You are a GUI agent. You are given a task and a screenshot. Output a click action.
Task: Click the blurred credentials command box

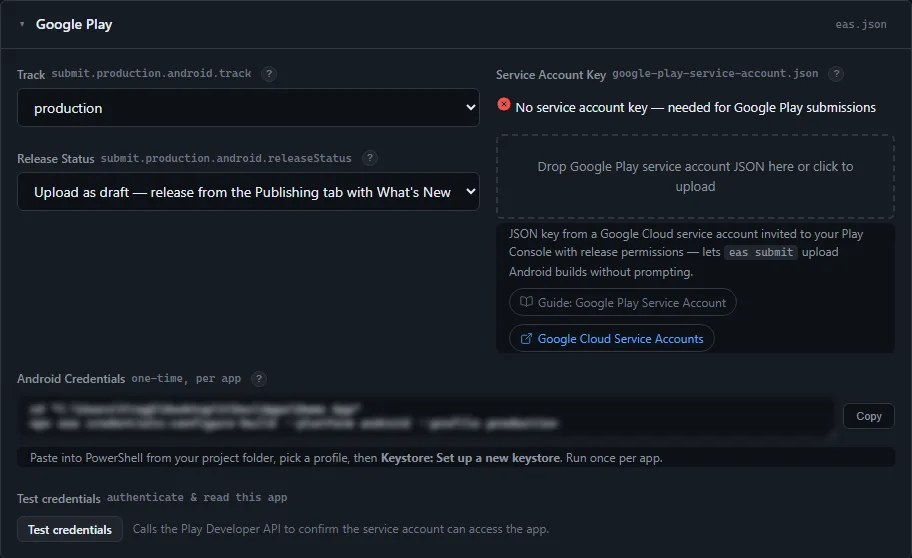point(428,417)
